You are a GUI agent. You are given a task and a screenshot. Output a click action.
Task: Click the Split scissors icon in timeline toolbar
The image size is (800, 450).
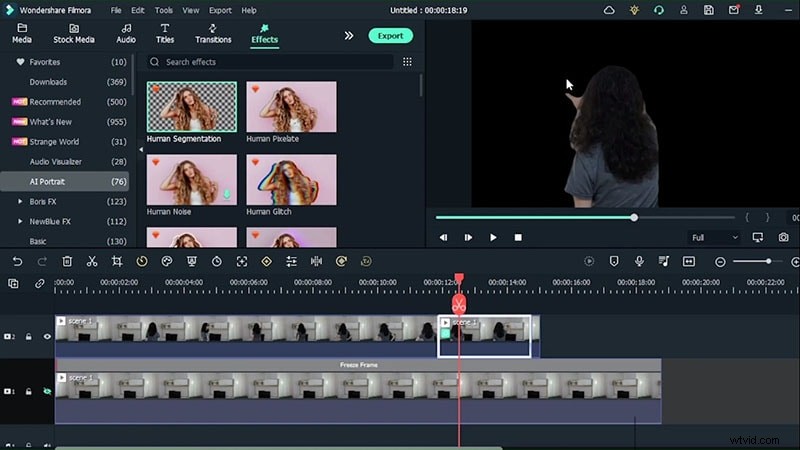[92, 261]
